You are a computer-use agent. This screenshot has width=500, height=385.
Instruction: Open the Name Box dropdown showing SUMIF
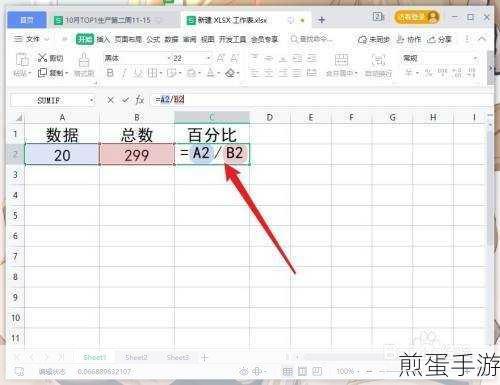click(92, 100)
